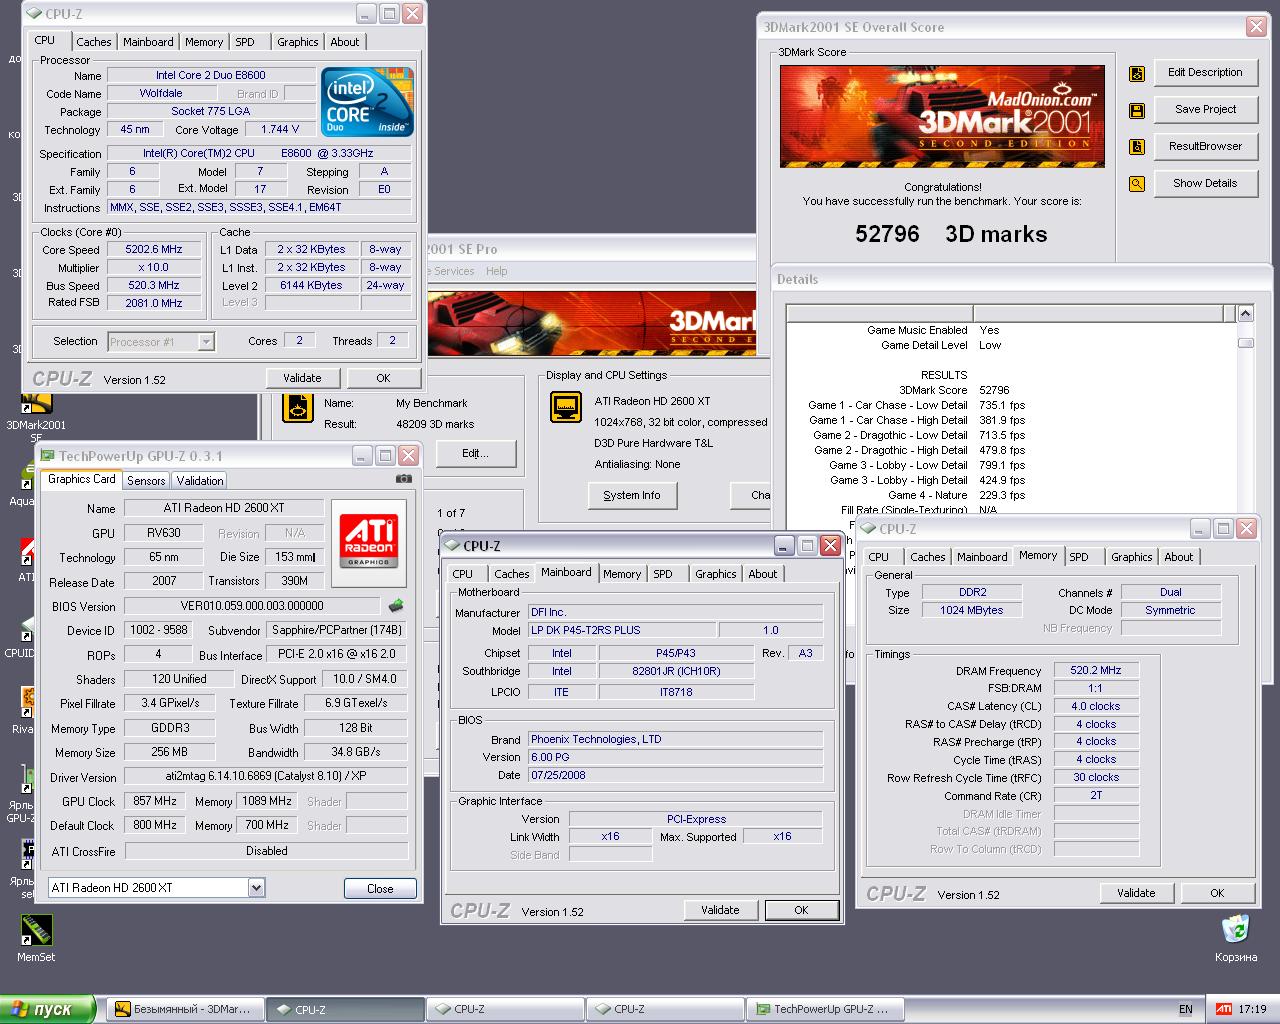The image size is (1280, 1024).
Task: Click the Details list scrollbar up arrow
Action: [x=1245, y=314]
